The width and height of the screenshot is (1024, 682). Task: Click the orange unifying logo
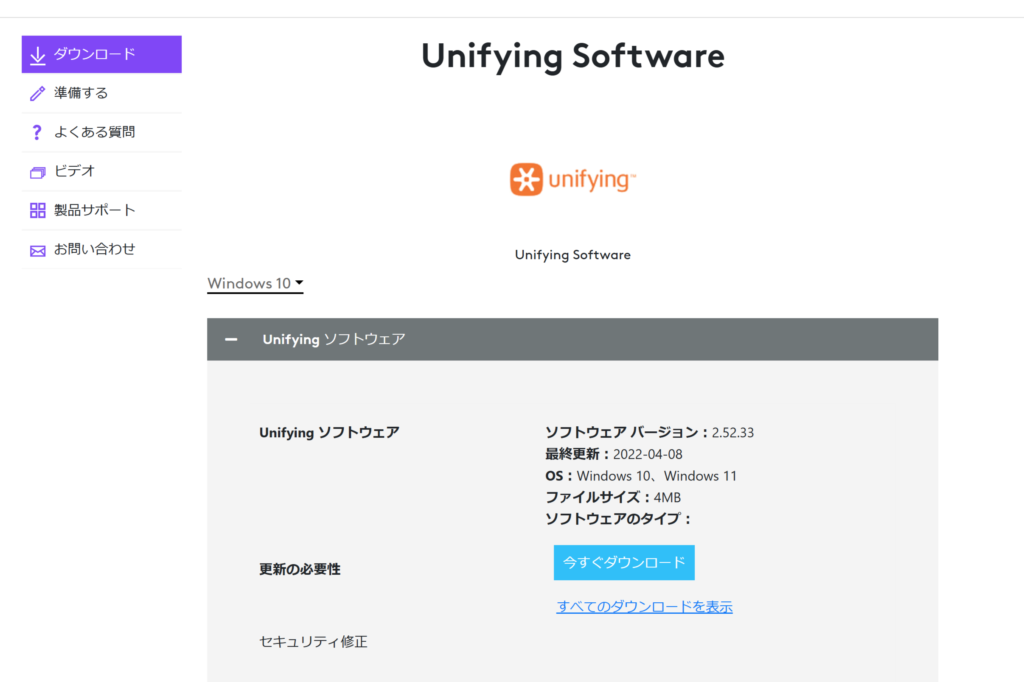click(573, 180)
